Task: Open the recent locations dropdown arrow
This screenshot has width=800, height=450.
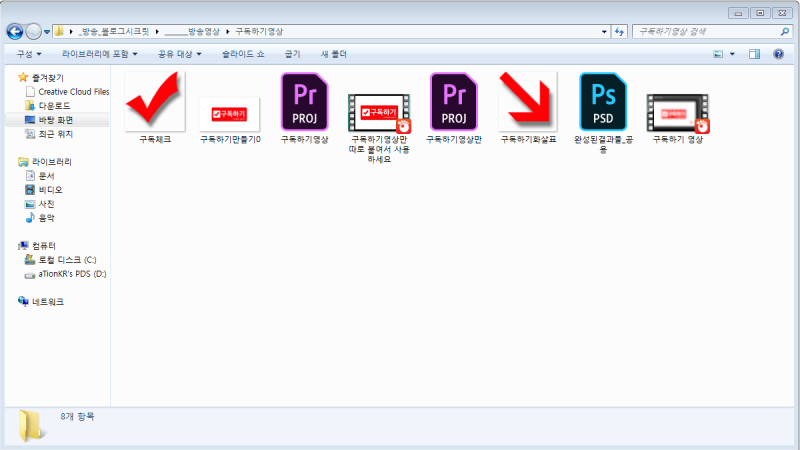Action: click(x=46, y=32)
